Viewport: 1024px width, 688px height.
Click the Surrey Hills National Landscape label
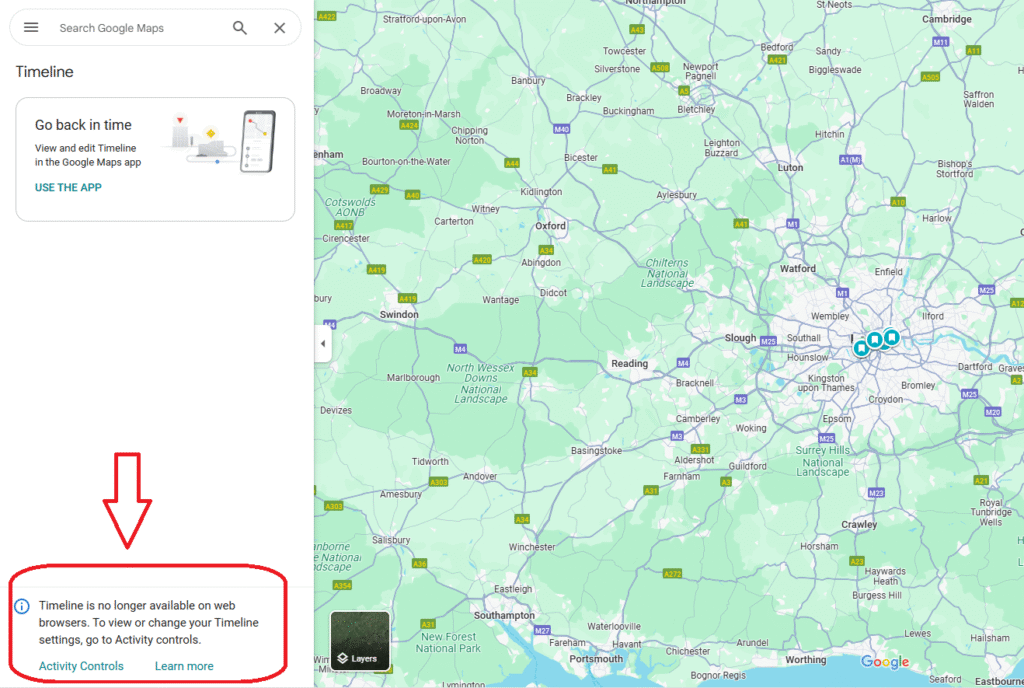823,461
